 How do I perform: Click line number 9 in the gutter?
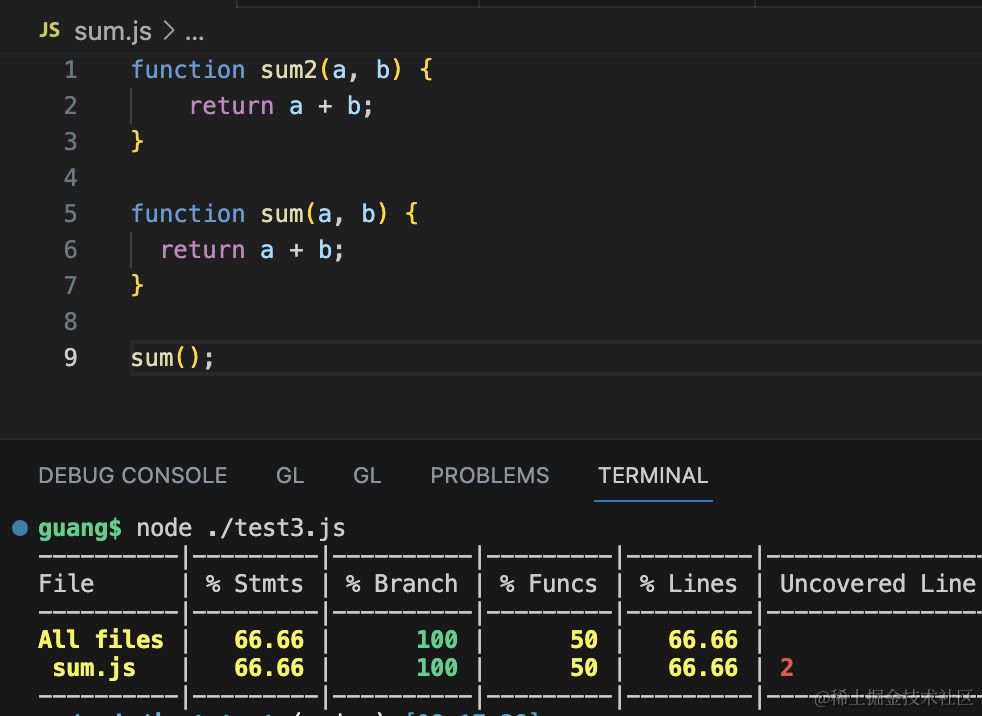point(70,358)
